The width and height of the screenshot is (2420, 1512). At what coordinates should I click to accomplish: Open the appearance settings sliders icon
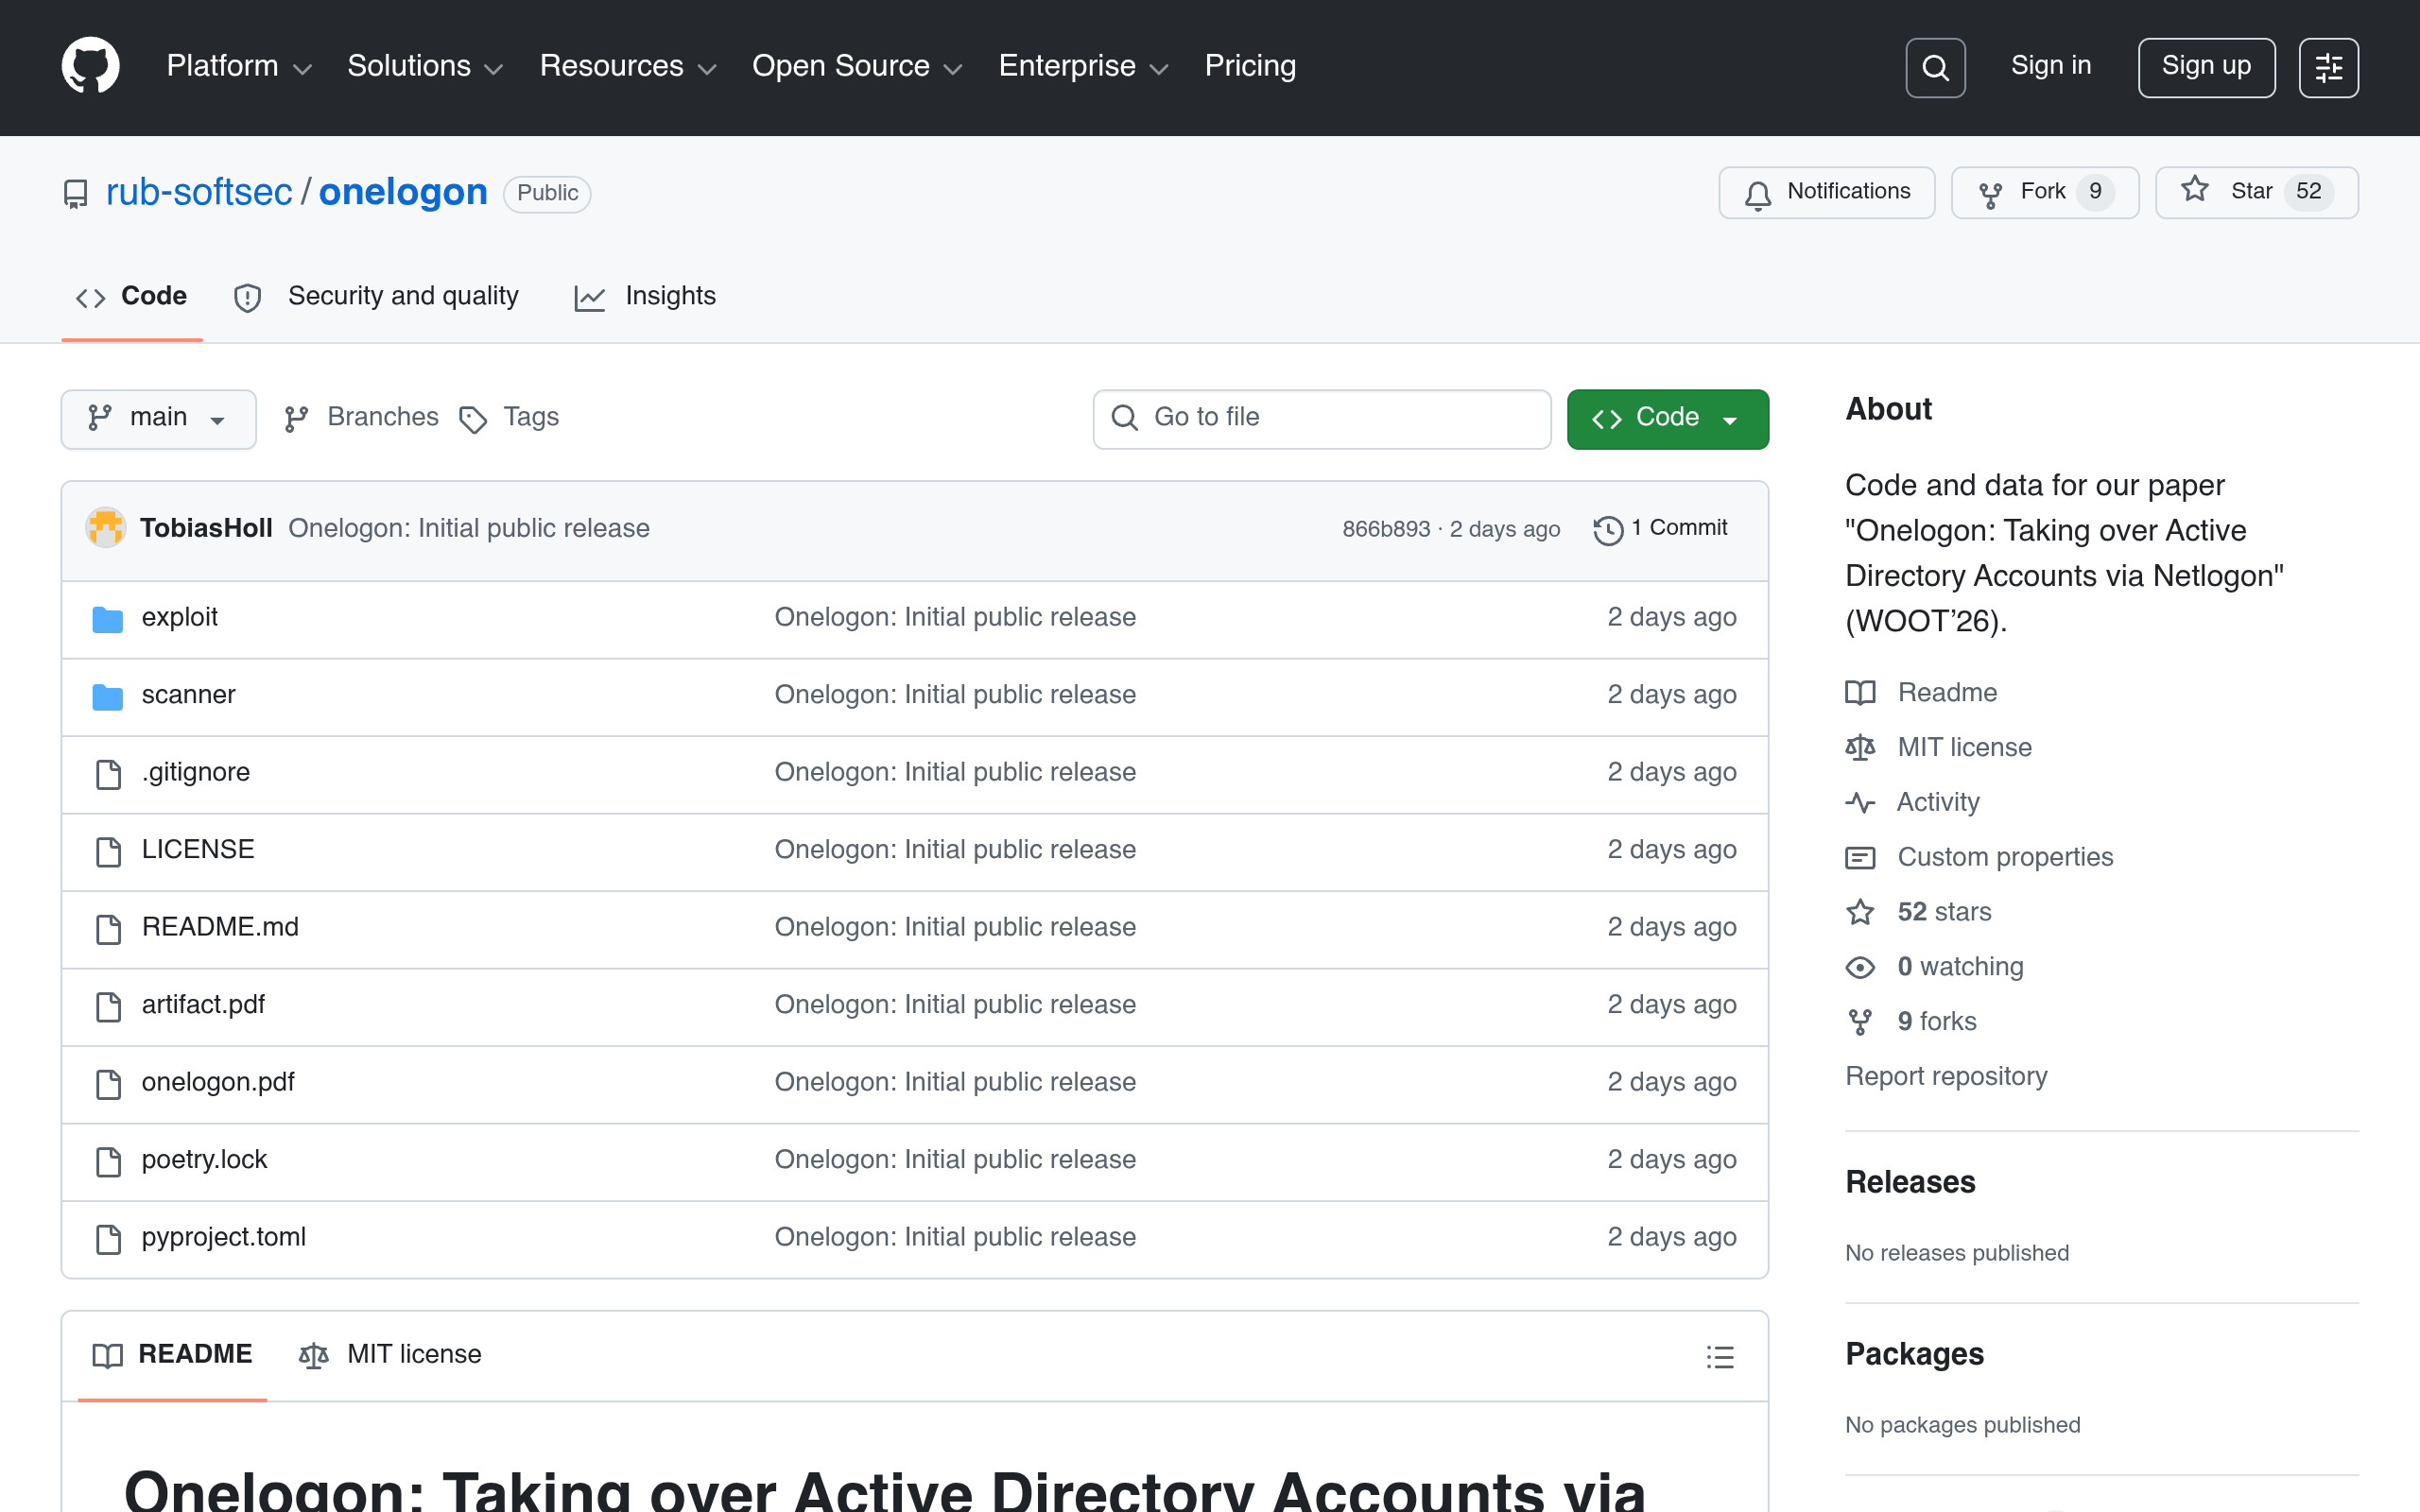2328,67
